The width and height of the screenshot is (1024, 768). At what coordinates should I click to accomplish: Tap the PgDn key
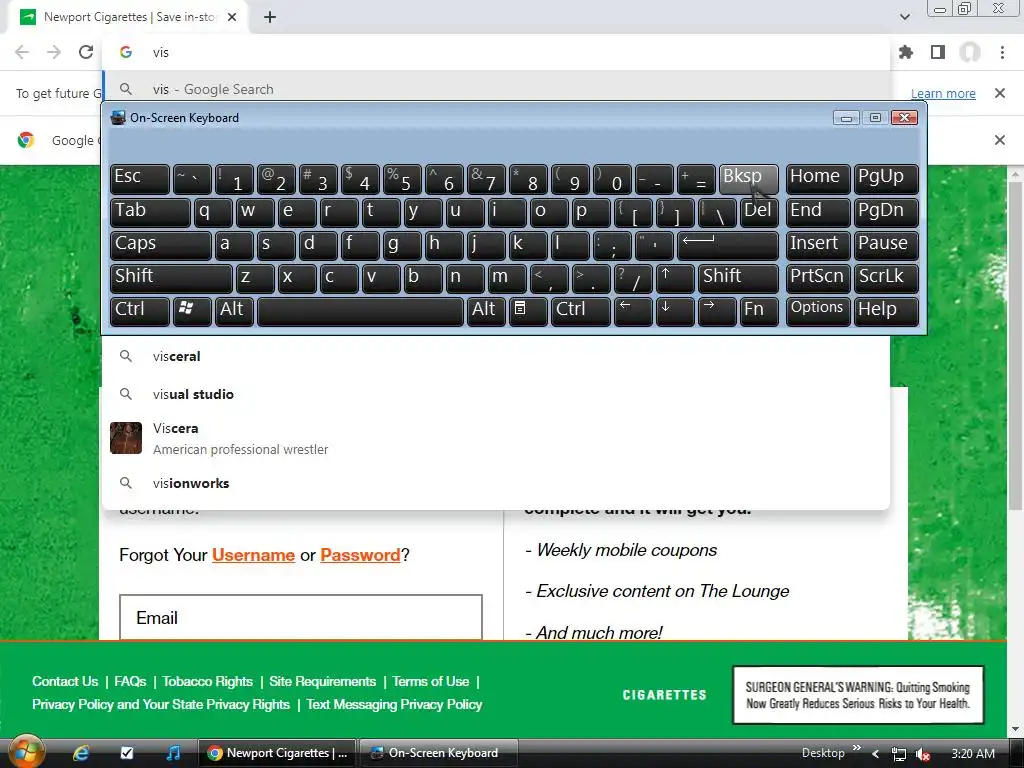(x=886, y=212)
